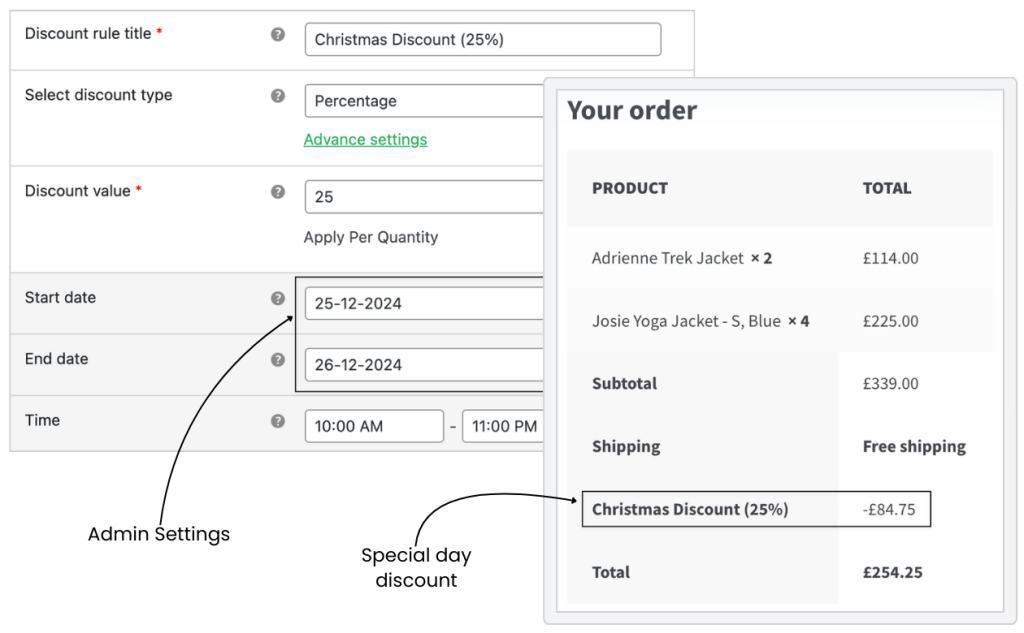Image resolution: width=1024 pixels, height=633 pixels.
Task: Click the Adrienne Trek Jacket order row
Action: [780, 259]
